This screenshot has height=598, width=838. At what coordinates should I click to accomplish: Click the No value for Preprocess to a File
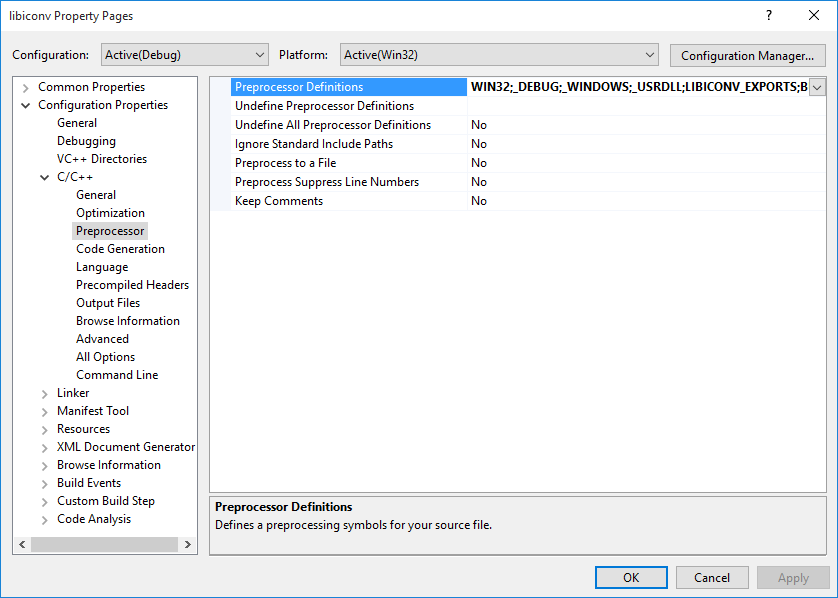point(646,163)
